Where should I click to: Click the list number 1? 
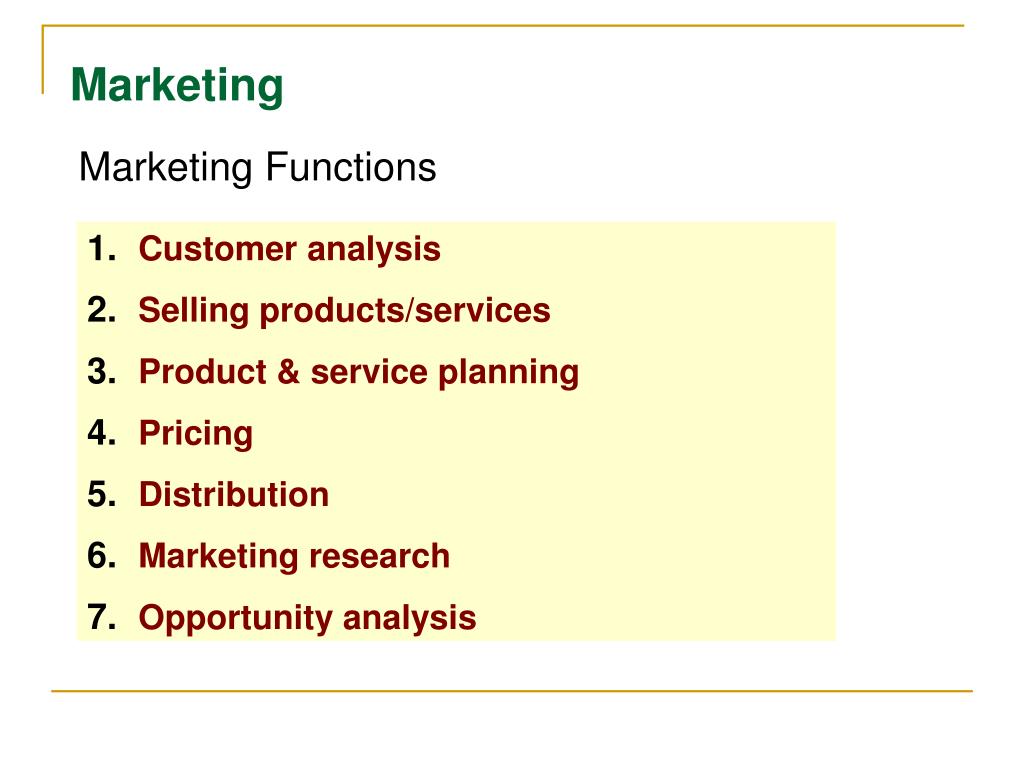pos(101,249)
